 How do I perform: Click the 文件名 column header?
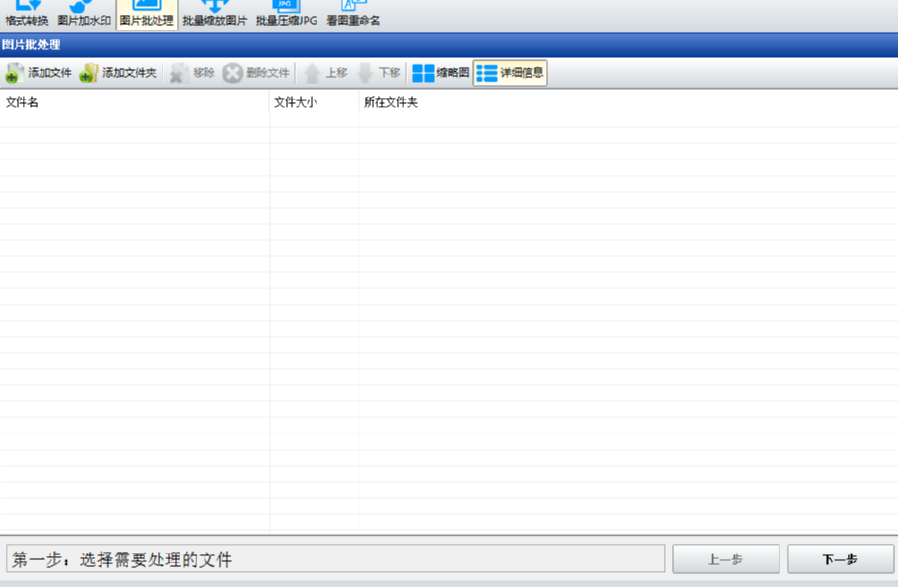click(x=22, y=102)
